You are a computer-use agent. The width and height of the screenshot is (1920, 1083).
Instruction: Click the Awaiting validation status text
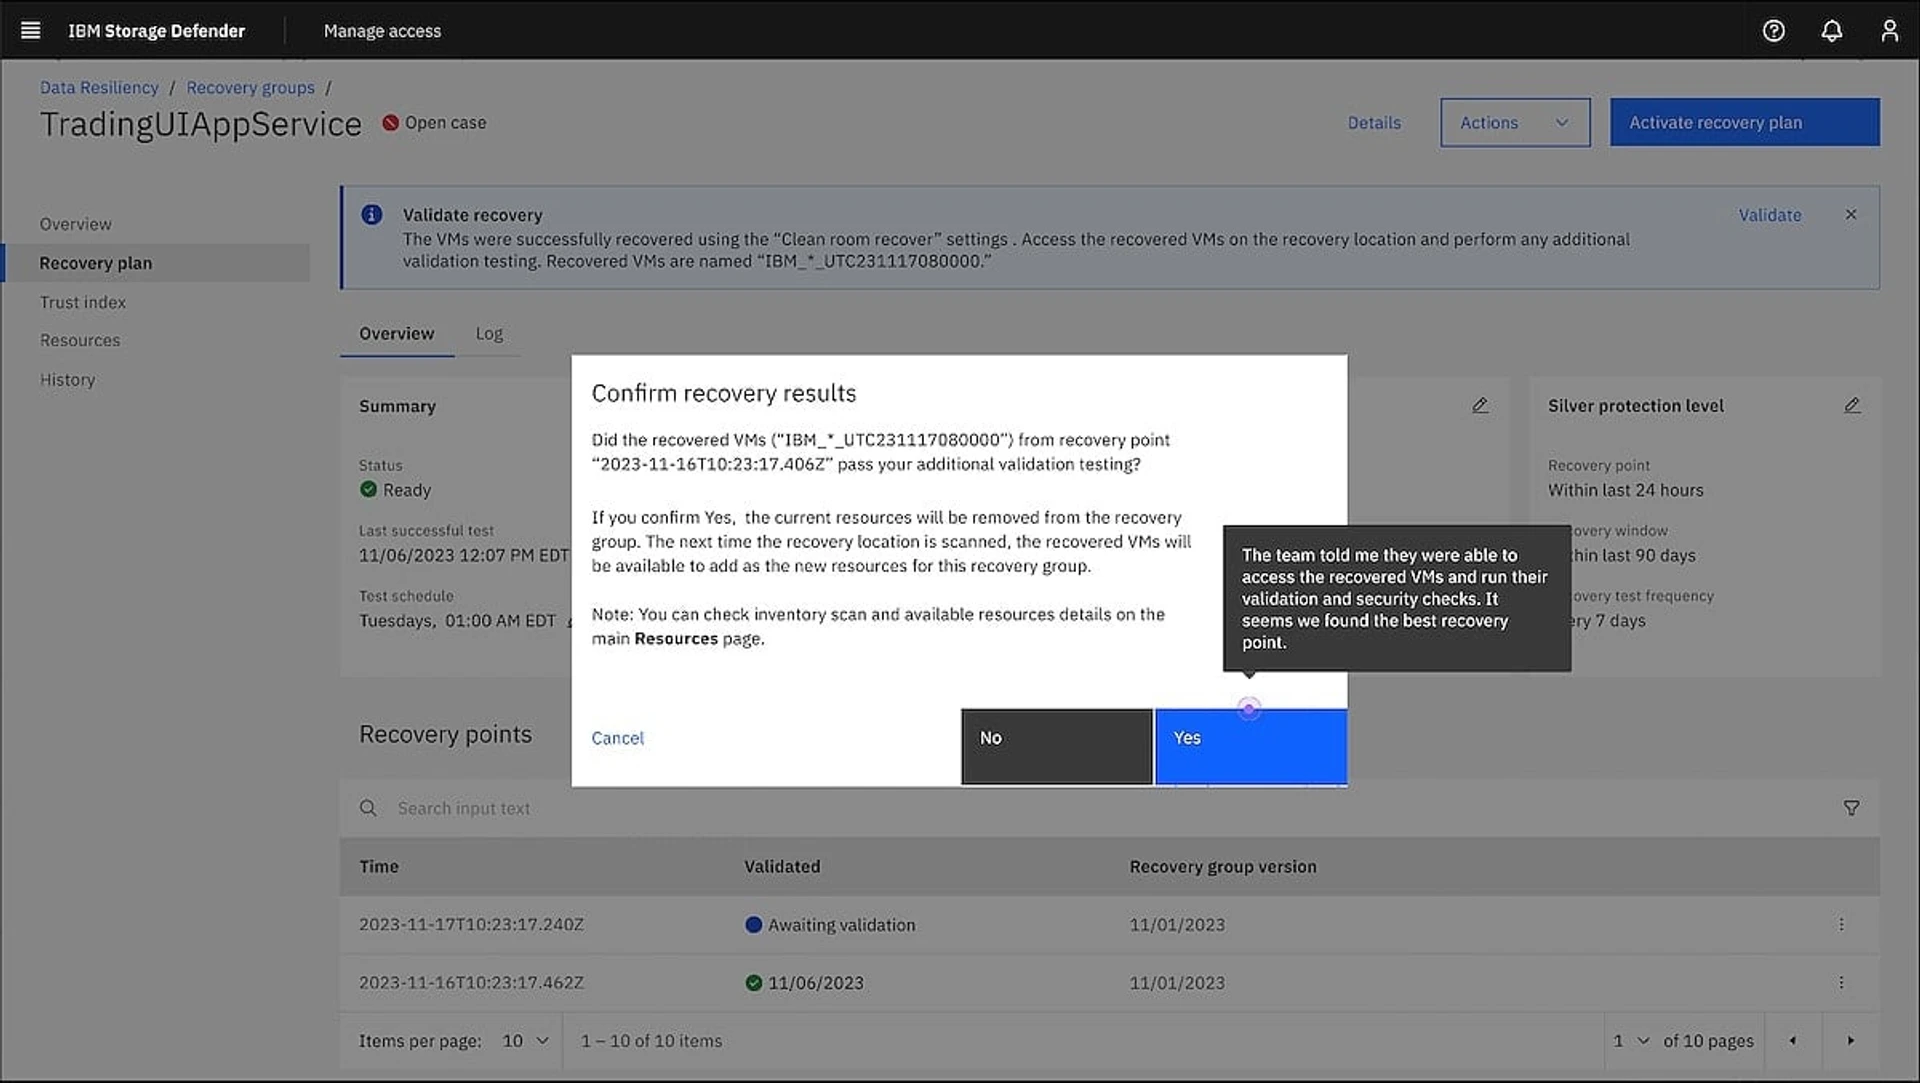click(841, 925)
